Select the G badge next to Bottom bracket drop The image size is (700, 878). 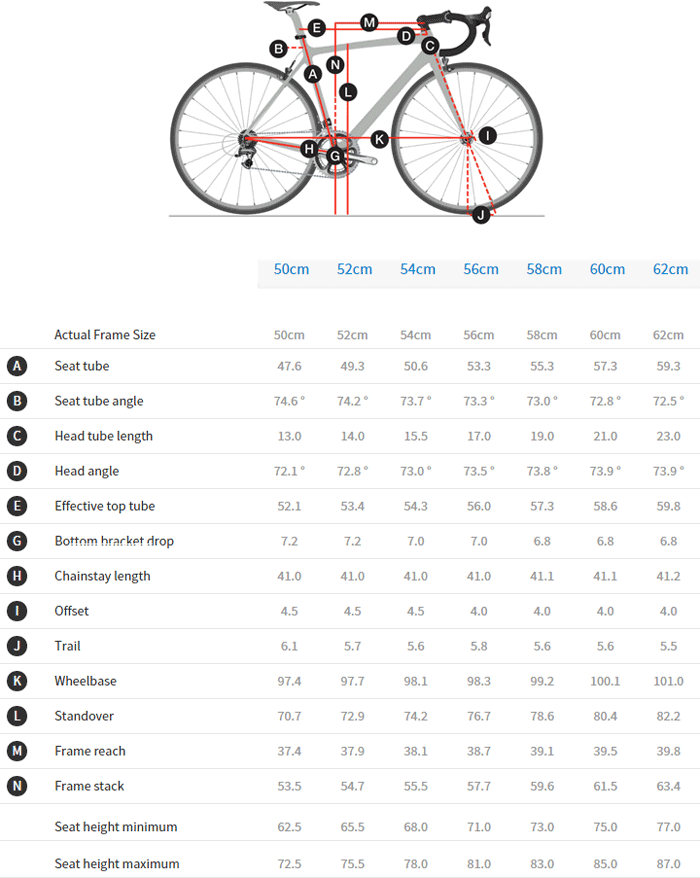[x=16, y=541]
